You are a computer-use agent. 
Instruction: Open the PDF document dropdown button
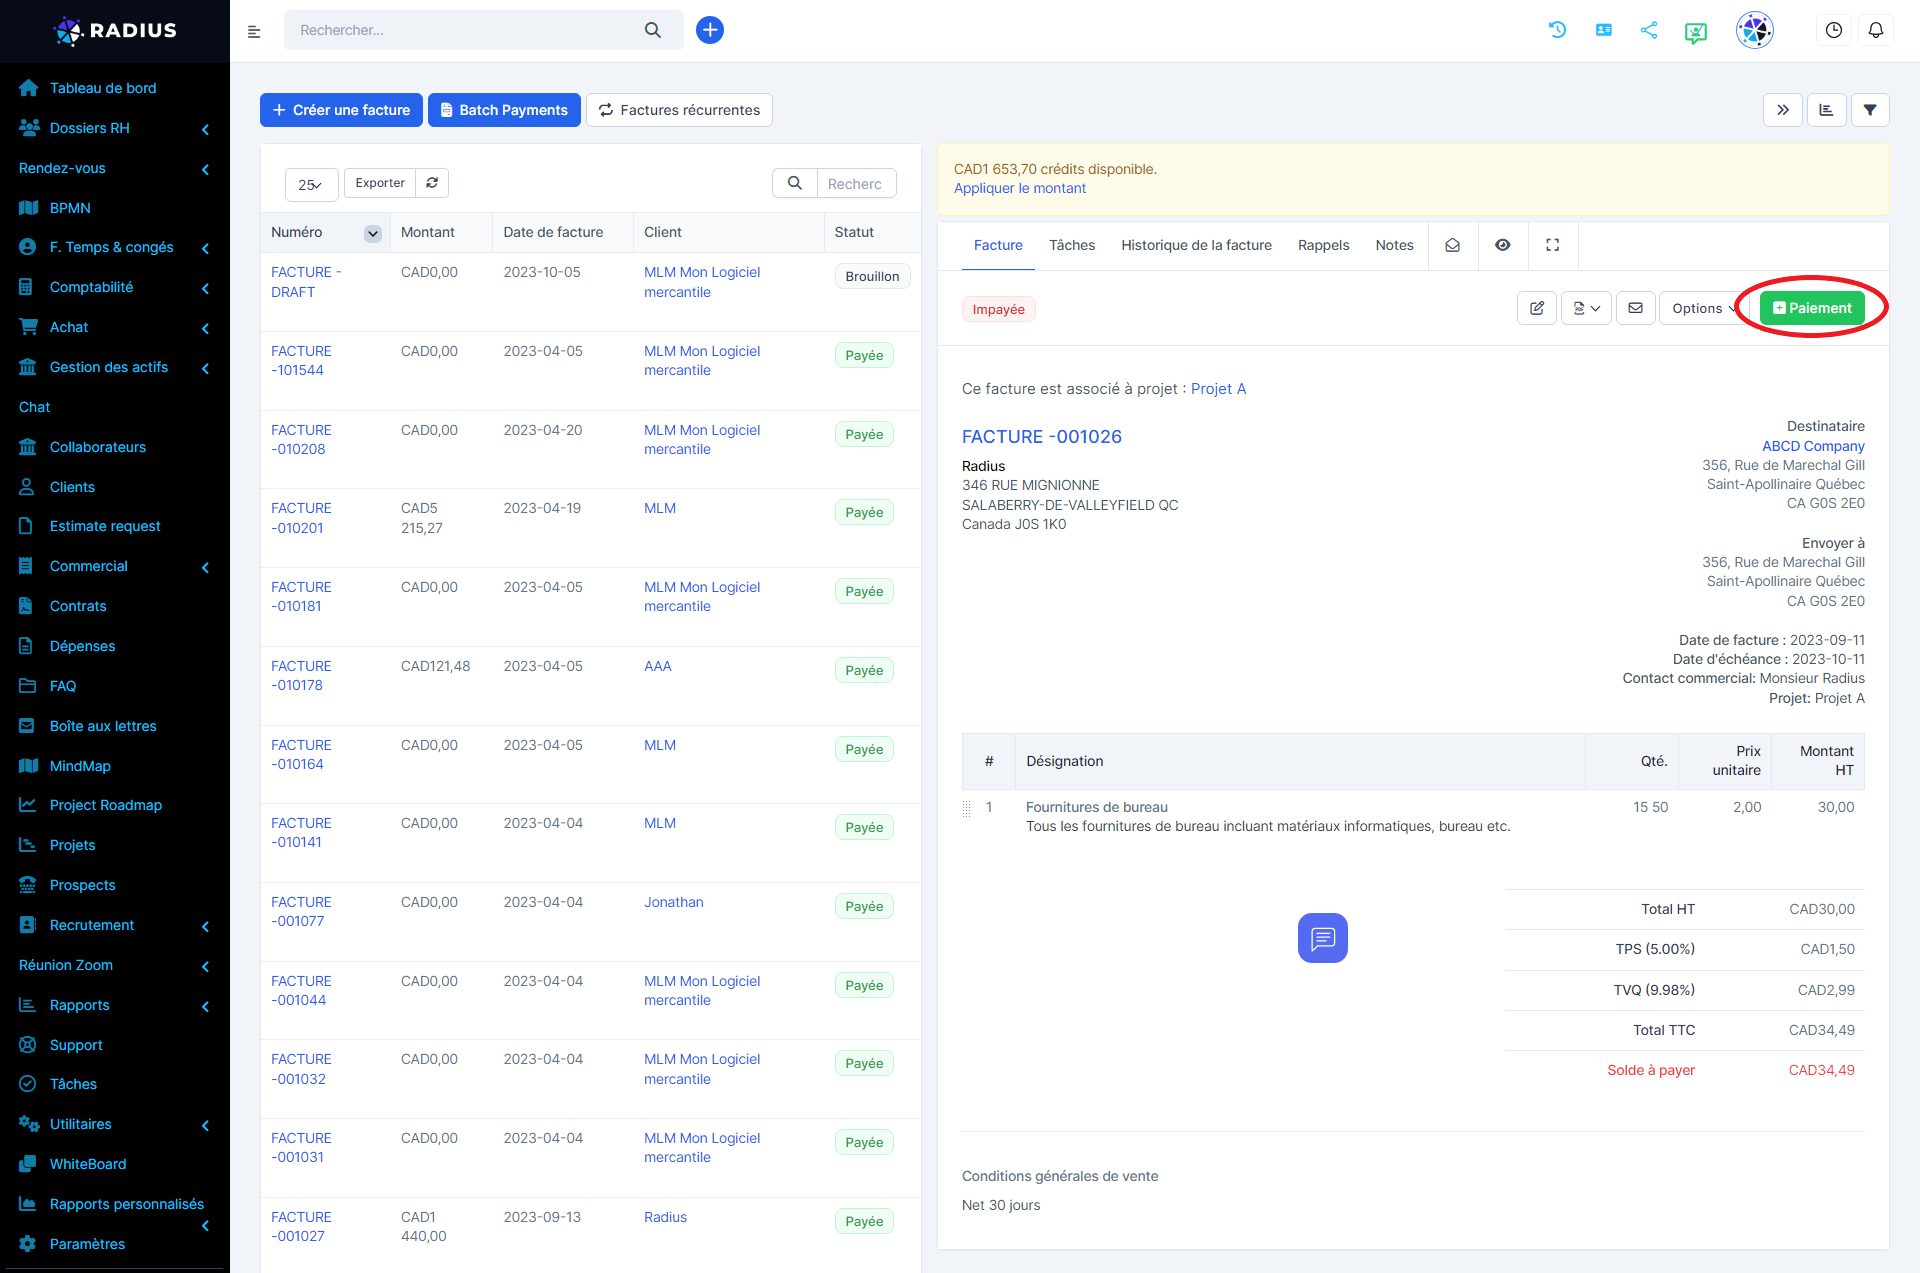[1586, 308]
